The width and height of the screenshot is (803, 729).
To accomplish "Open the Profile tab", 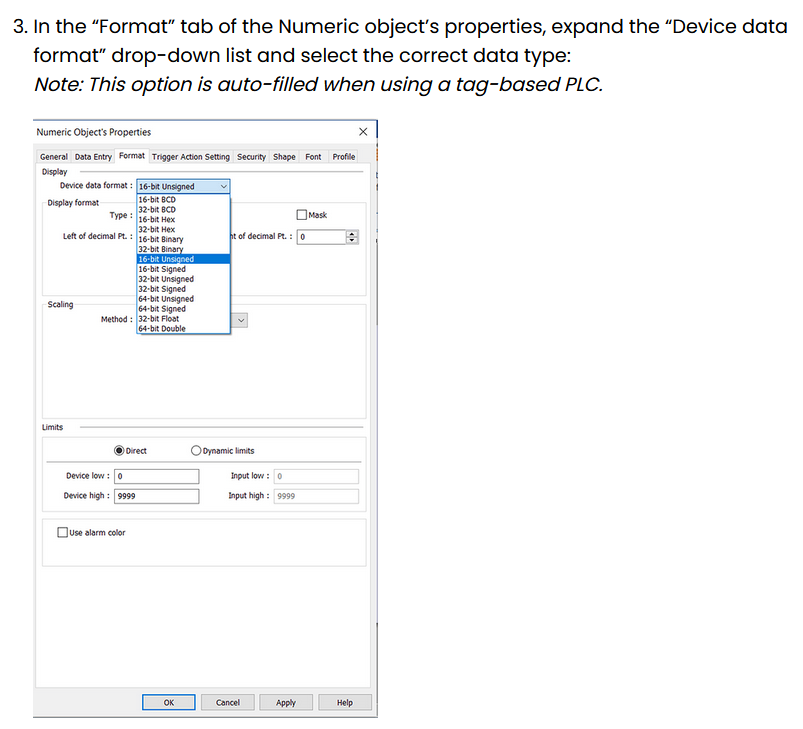I will pos(344,157).
